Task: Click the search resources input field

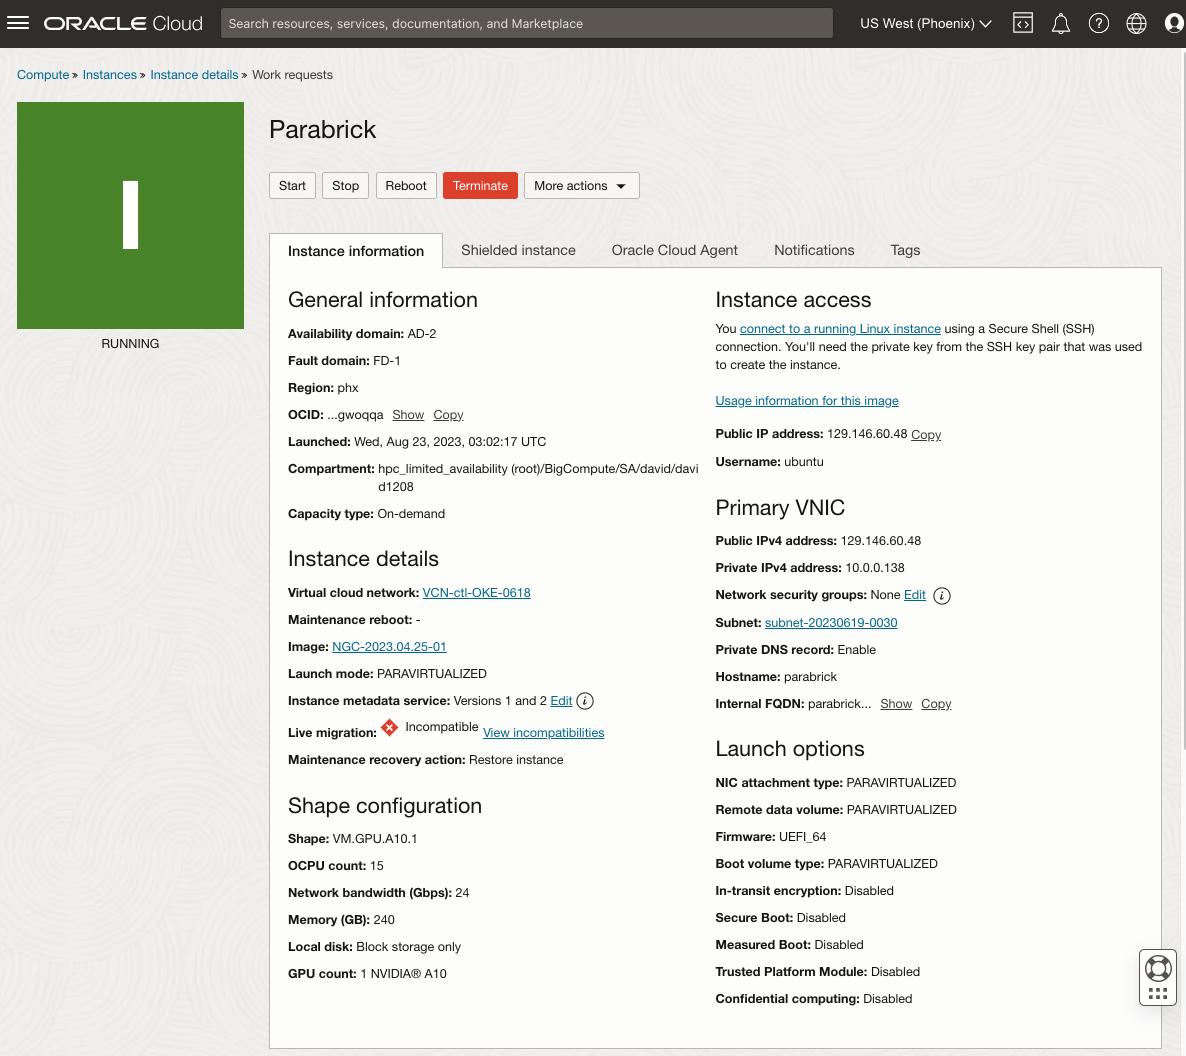Action: (x=526, y=22)
